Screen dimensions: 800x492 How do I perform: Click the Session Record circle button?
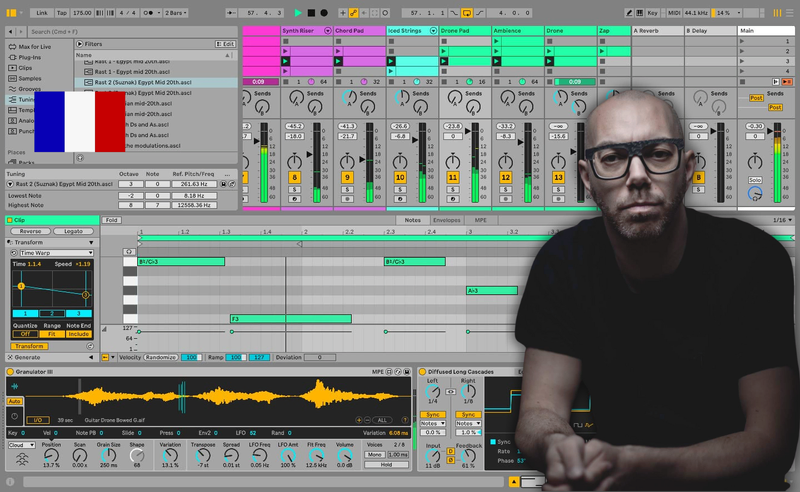tap(385, 13)
